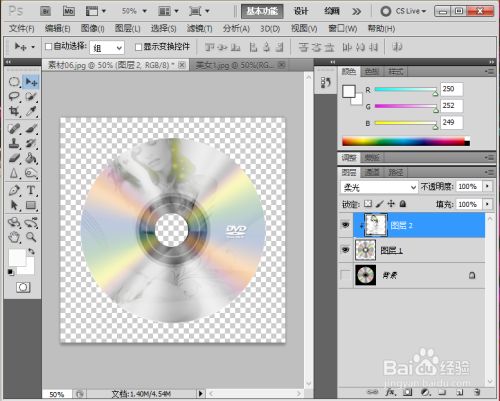This screenshot has width=500, height=401.
Task: Open the 文件(F) menu
Action: point(22,29)
